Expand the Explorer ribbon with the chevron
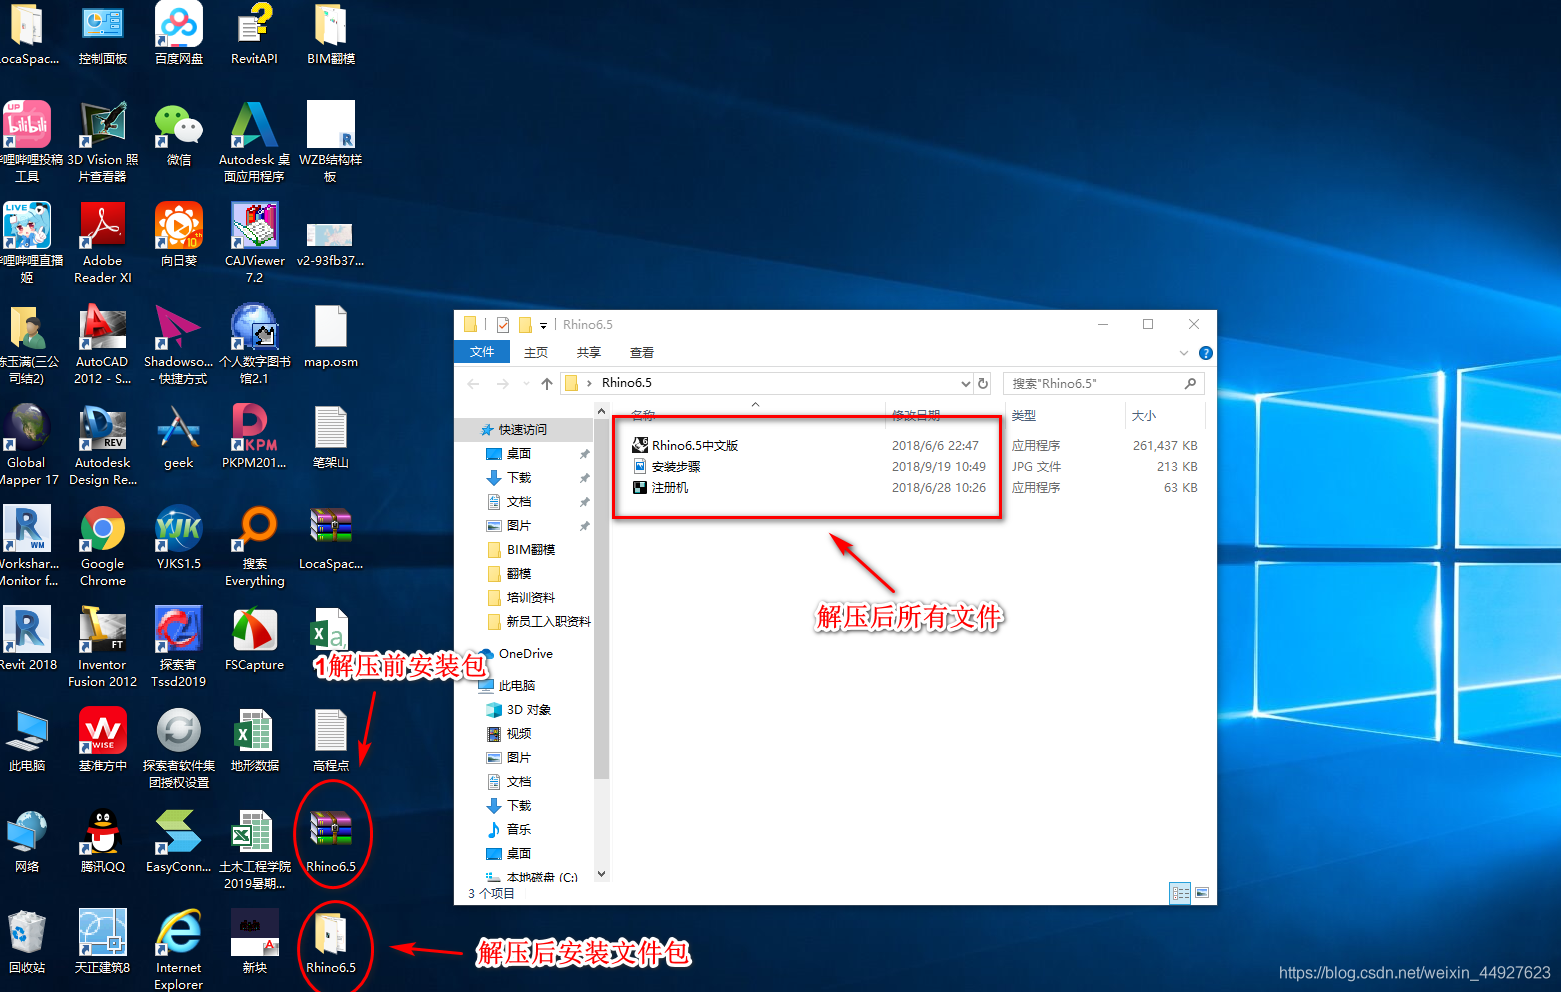1561x992 pixels. [1184, 353]
